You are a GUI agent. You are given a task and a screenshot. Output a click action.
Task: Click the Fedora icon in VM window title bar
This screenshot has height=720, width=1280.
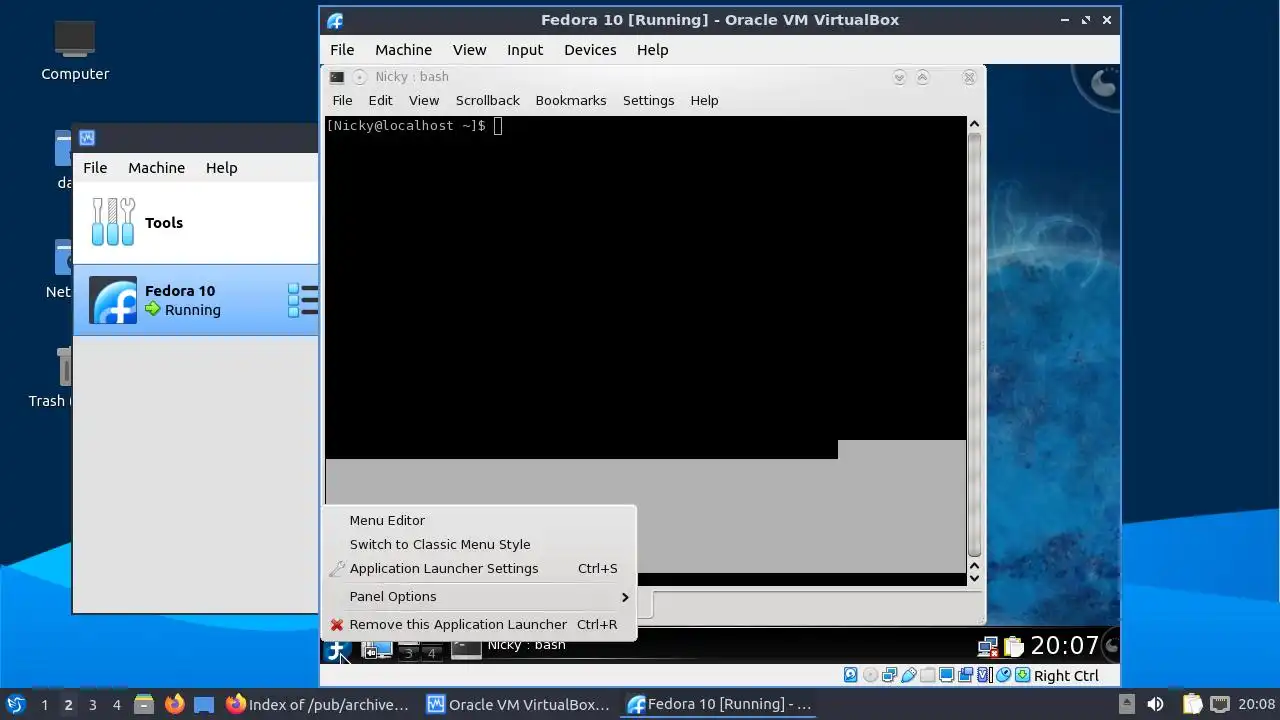[x=335, y=20]
